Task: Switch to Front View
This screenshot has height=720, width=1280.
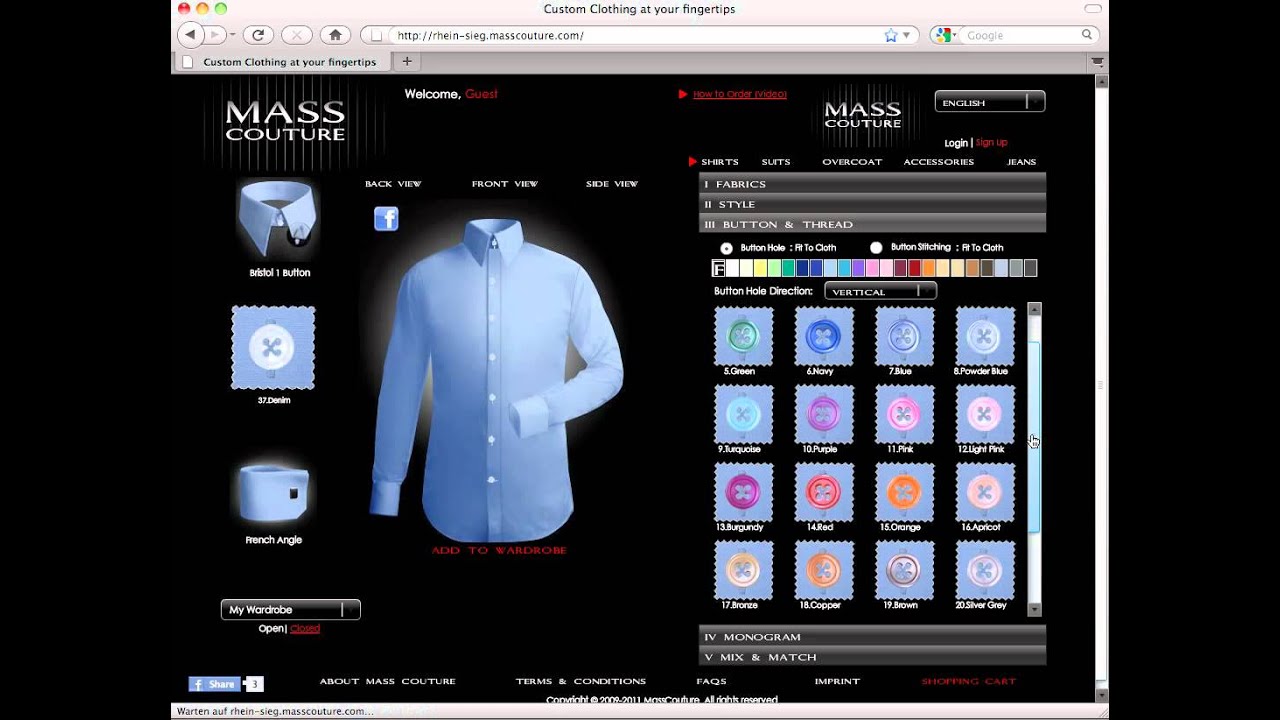Action: pyautogui.click(x=505, y=184)
